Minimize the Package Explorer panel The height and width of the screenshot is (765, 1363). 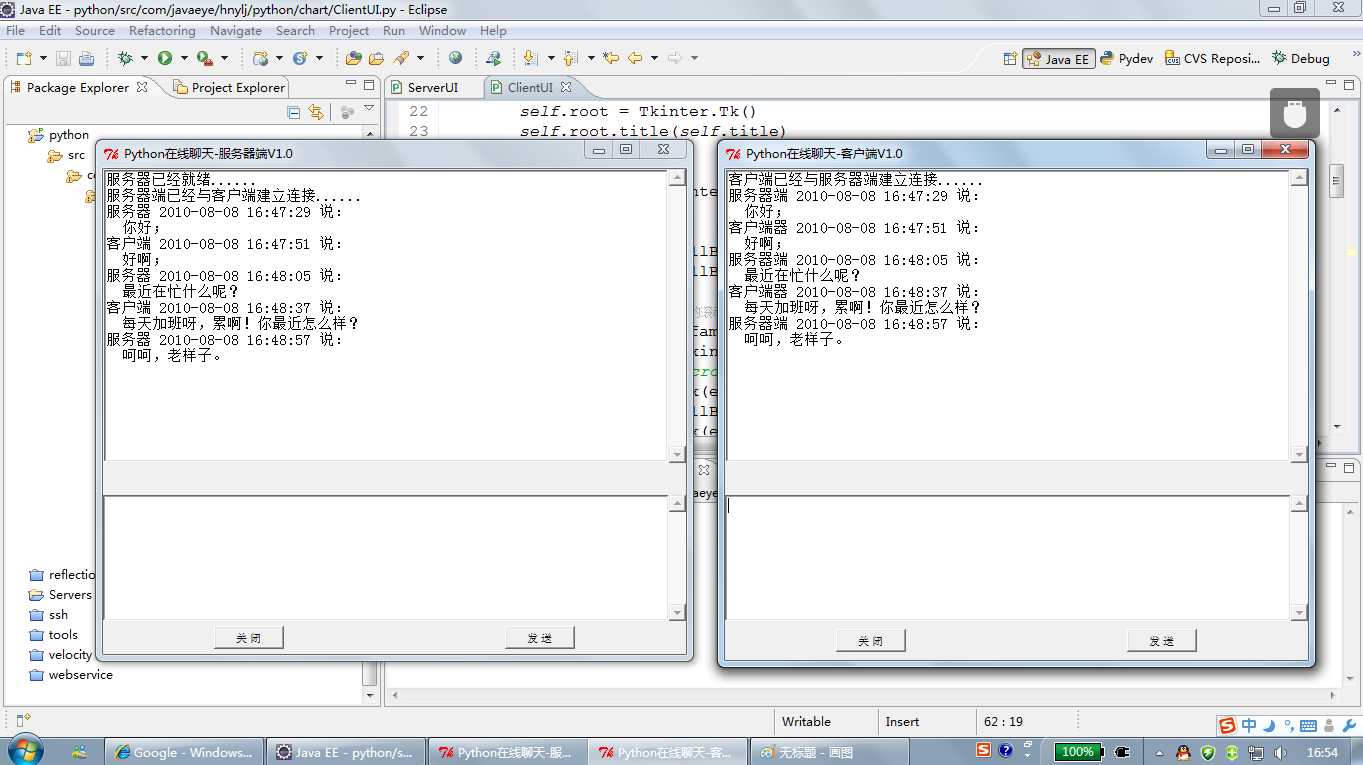coord(351,85)
